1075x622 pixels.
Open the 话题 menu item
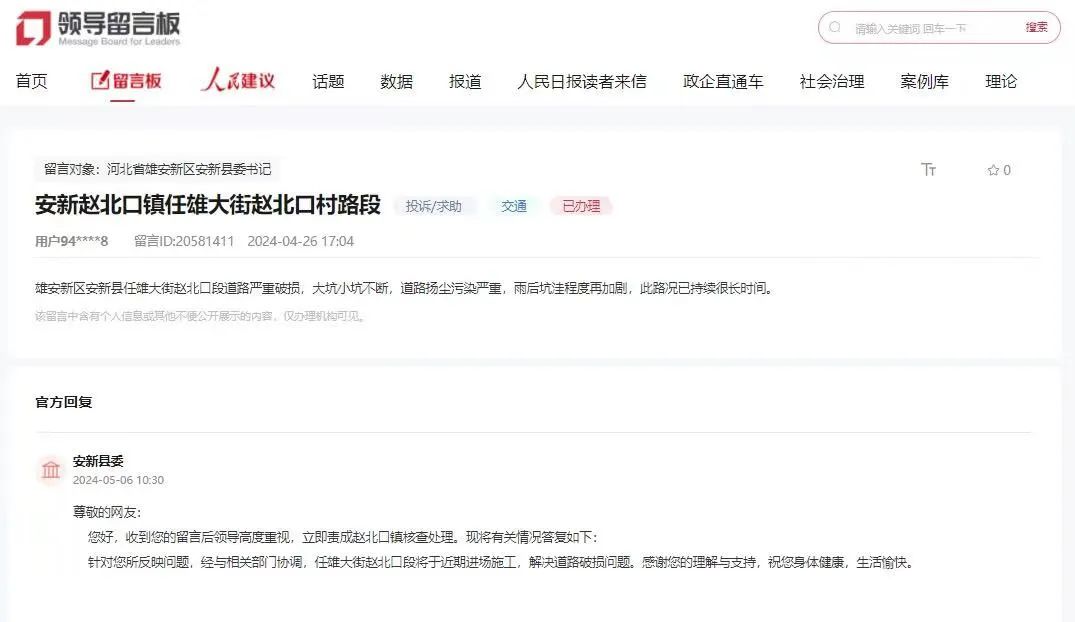[x=328, y=82]
